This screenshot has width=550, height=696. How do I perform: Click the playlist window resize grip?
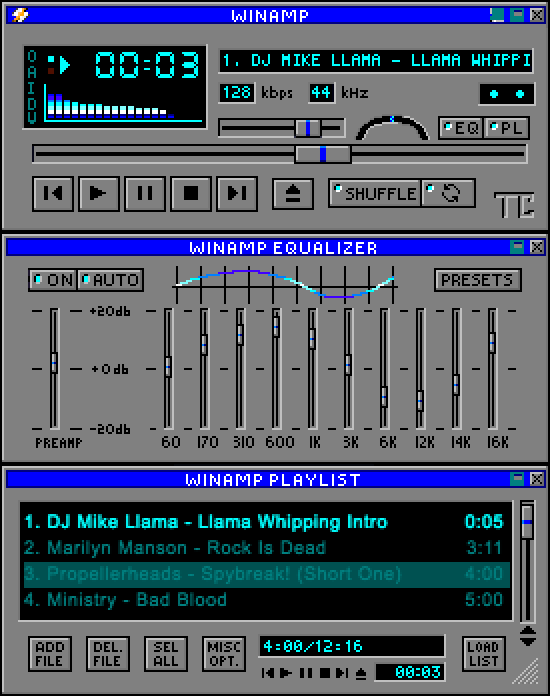pos(527,671)
